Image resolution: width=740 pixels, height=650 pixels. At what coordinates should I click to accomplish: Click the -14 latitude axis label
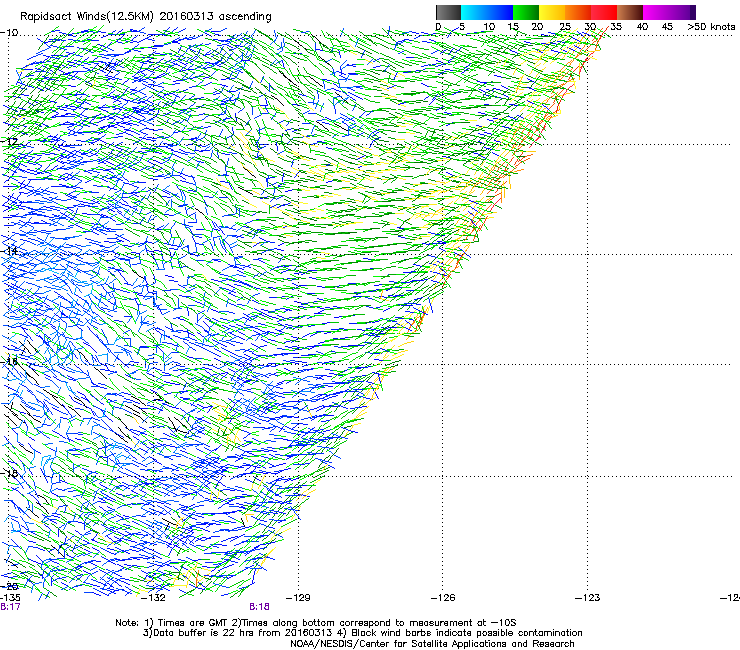(9, 251)
